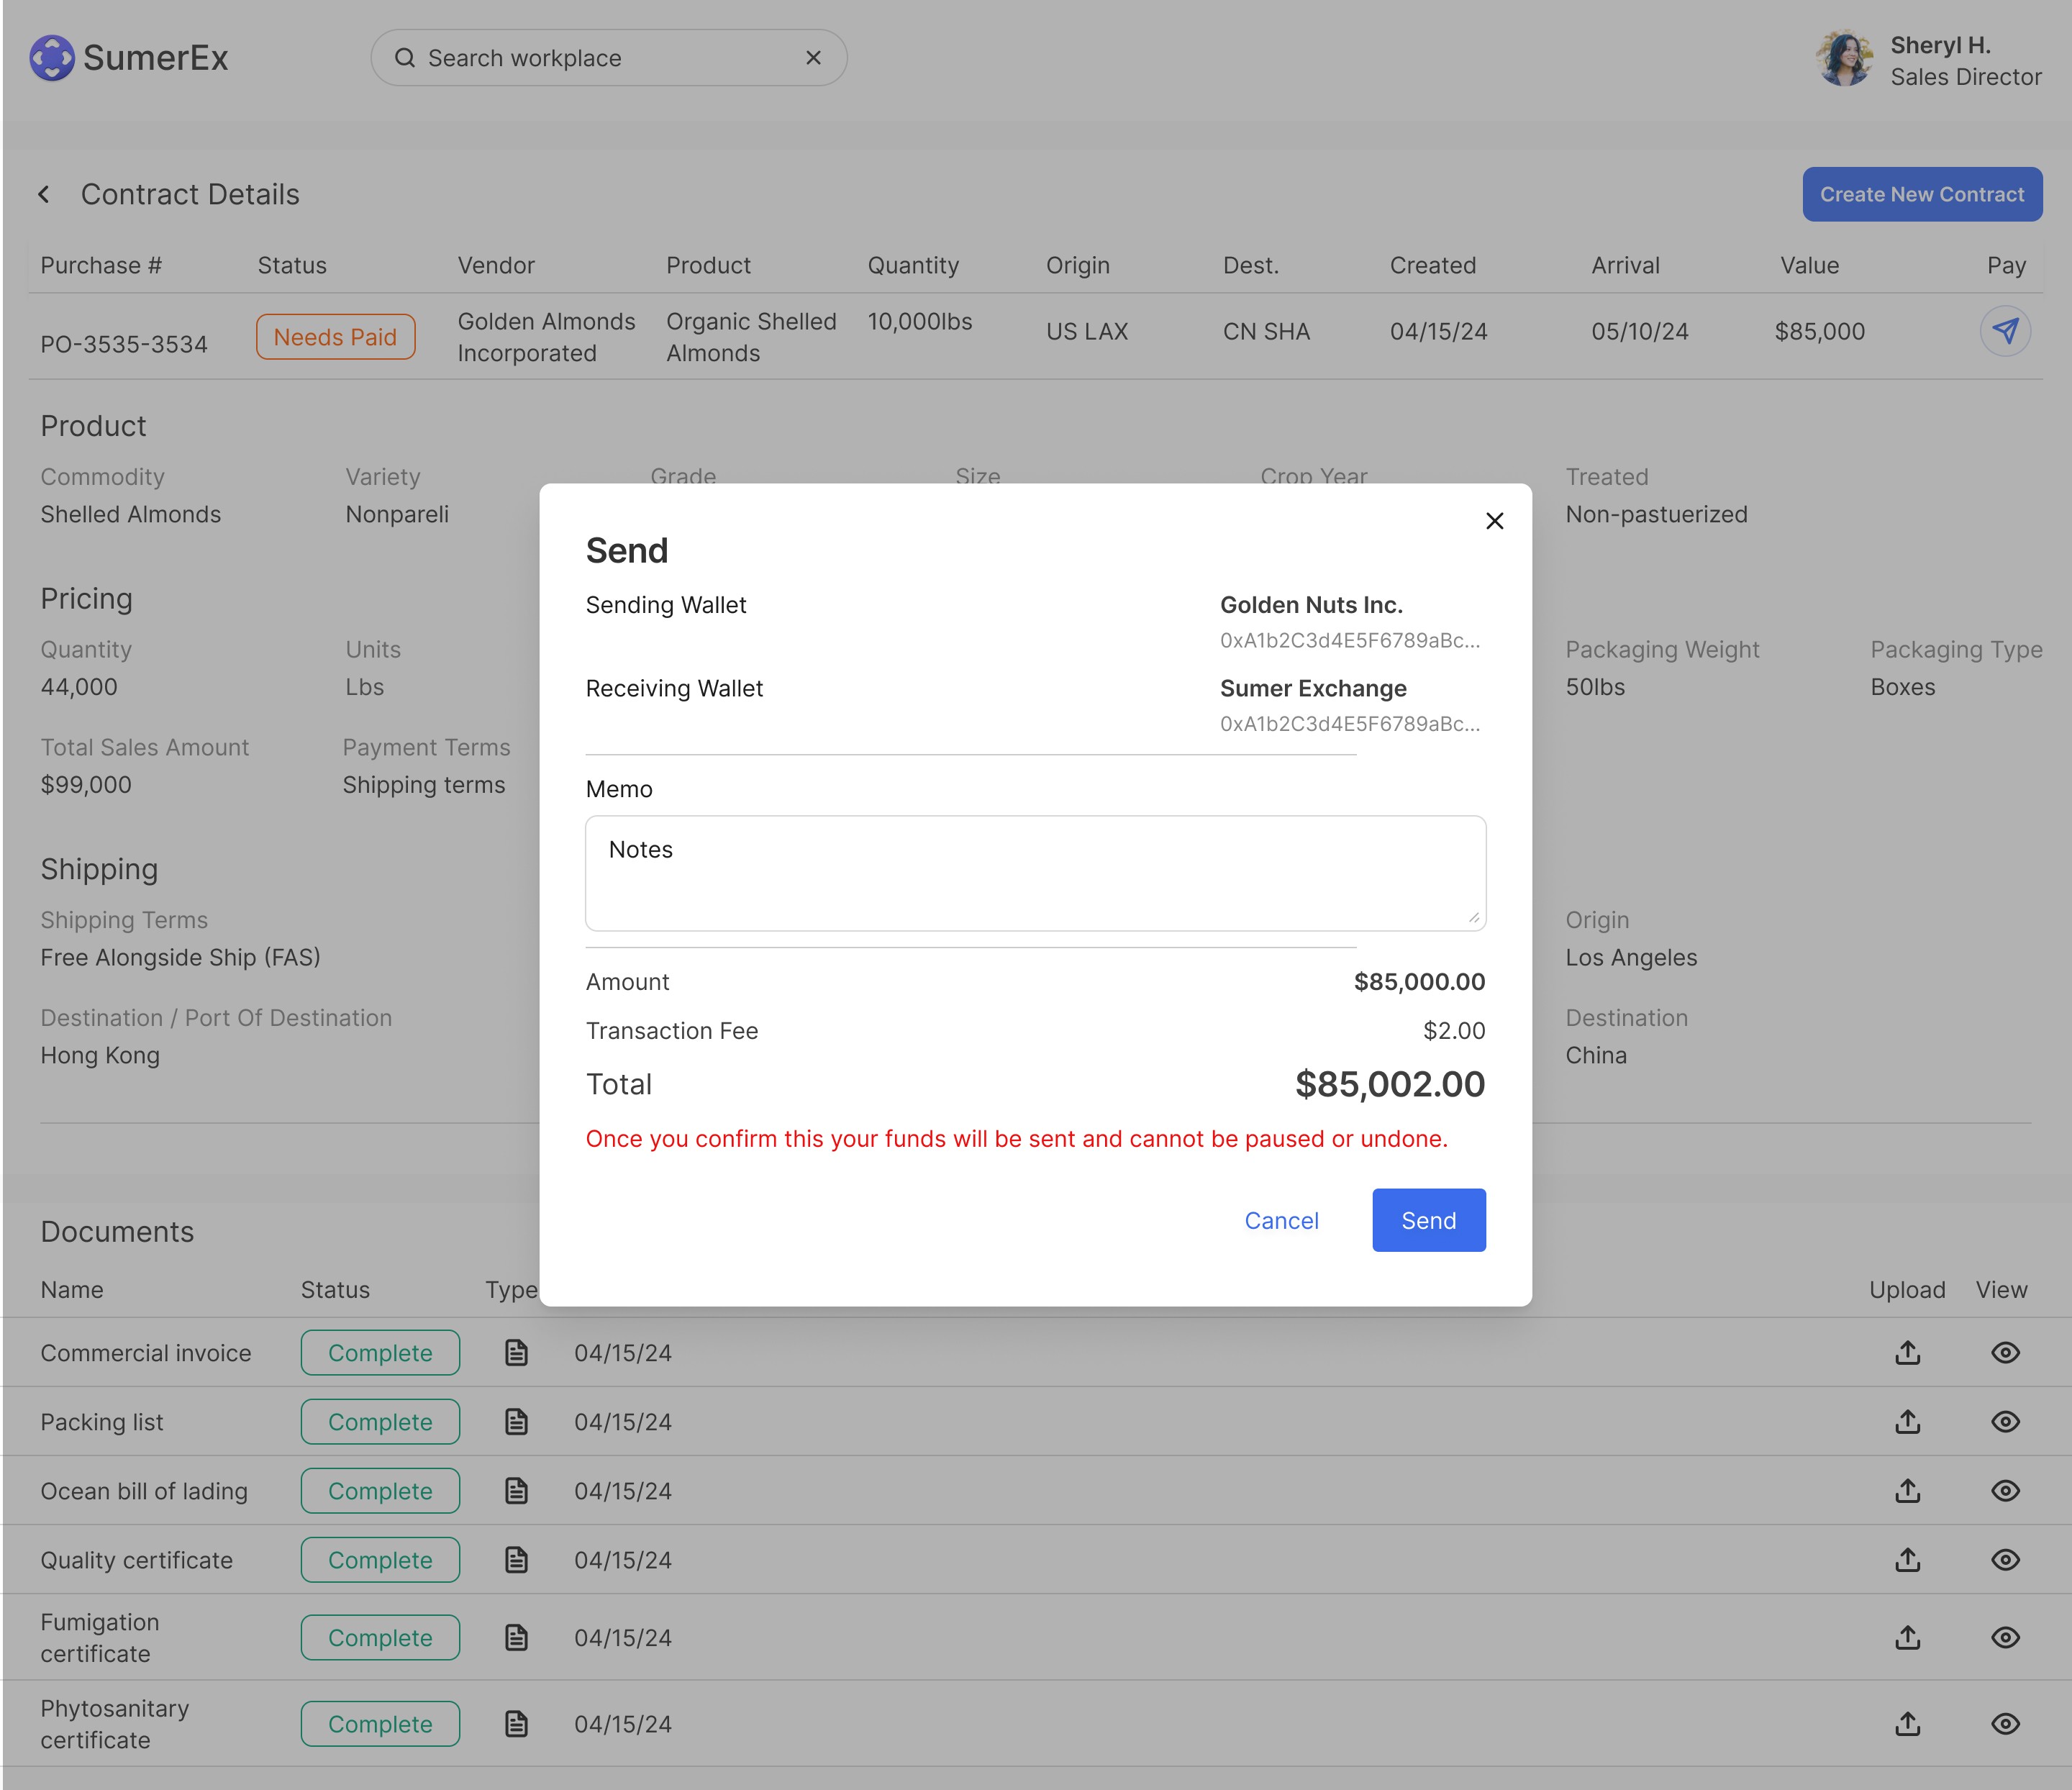Screen dimensions: 2072x1790
Task: View Fumigation certificate via eye icon
Action: click(x=2004, y=1638)
